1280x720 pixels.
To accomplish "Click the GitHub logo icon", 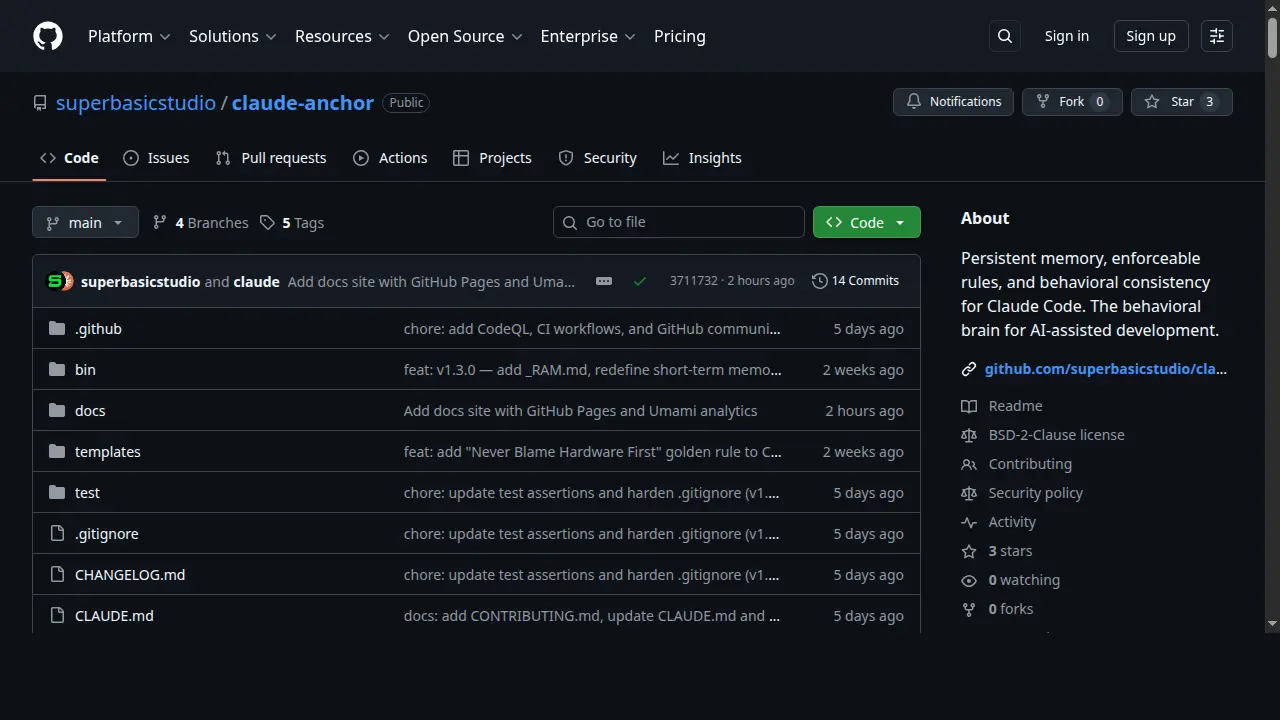I will pos(48,36).
